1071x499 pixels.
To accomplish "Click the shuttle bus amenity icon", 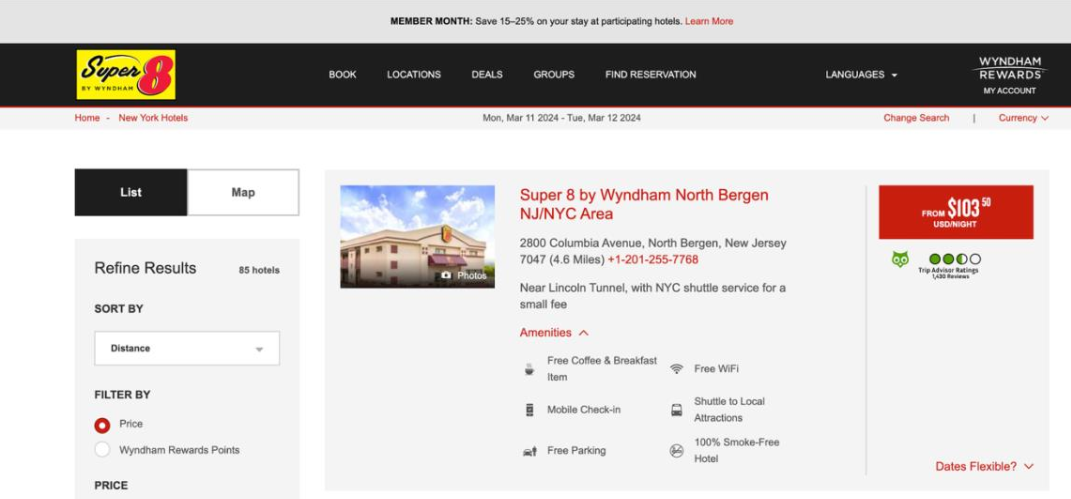I will click(676, 410).
